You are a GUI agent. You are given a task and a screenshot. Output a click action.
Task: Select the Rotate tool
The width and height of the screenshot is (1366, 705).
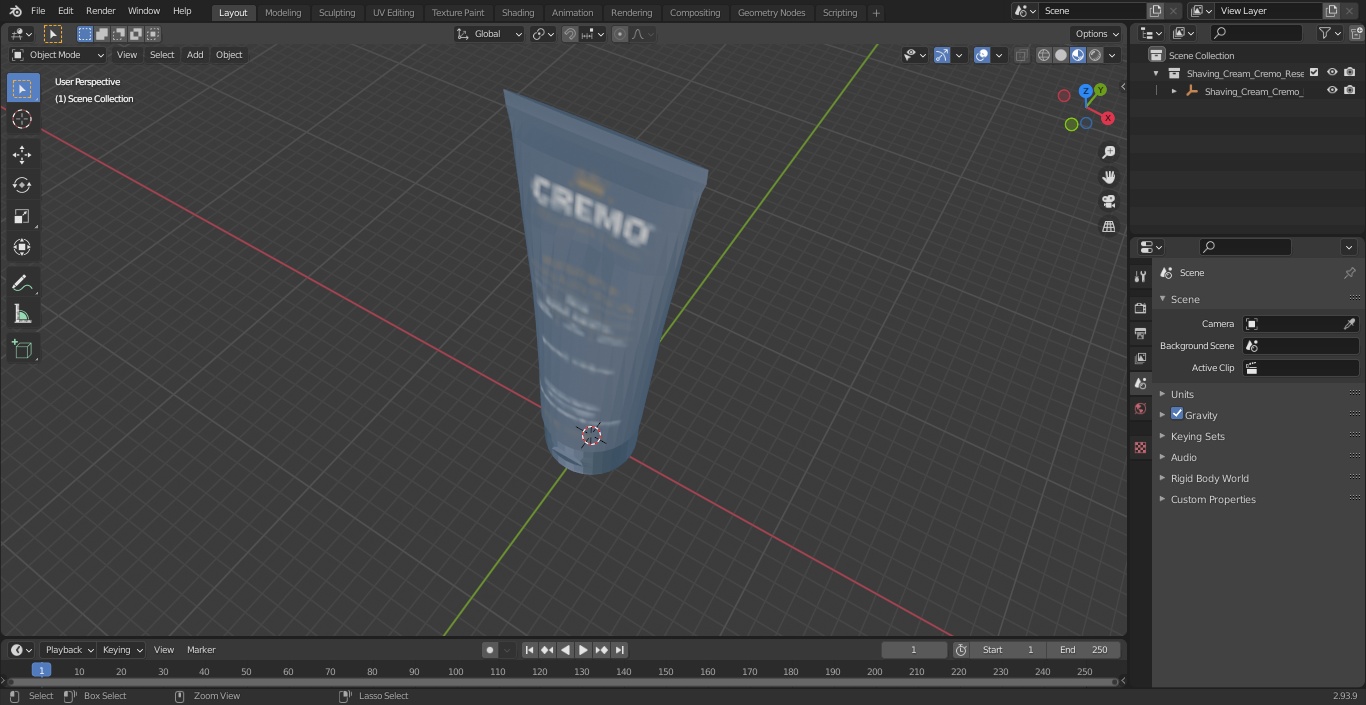tap(22, 185)
